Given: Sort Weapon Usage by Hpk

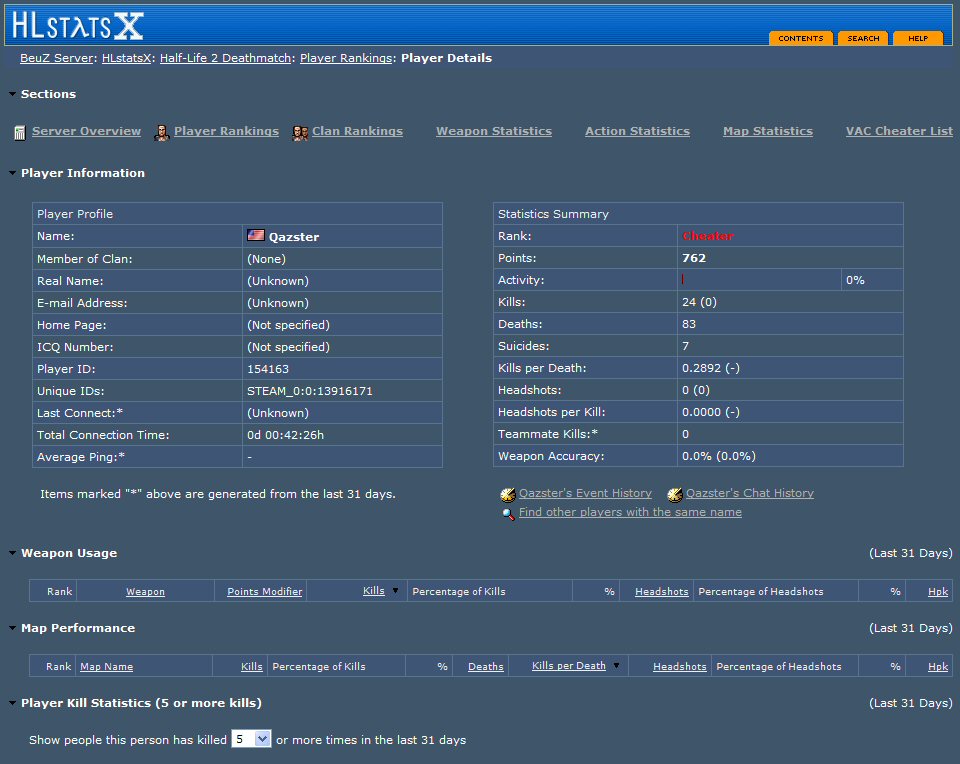Looking at the screenshot, I should 937,591.
